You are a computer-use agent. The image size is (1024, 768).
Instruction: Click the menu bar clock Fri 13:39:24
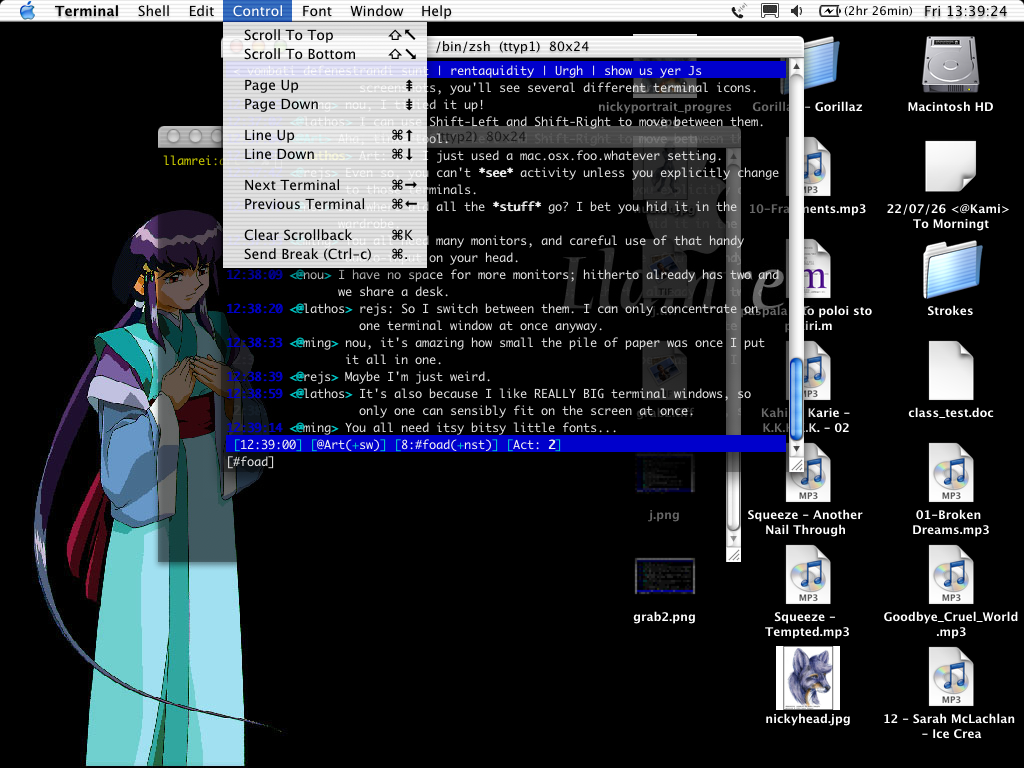point(965,11)
